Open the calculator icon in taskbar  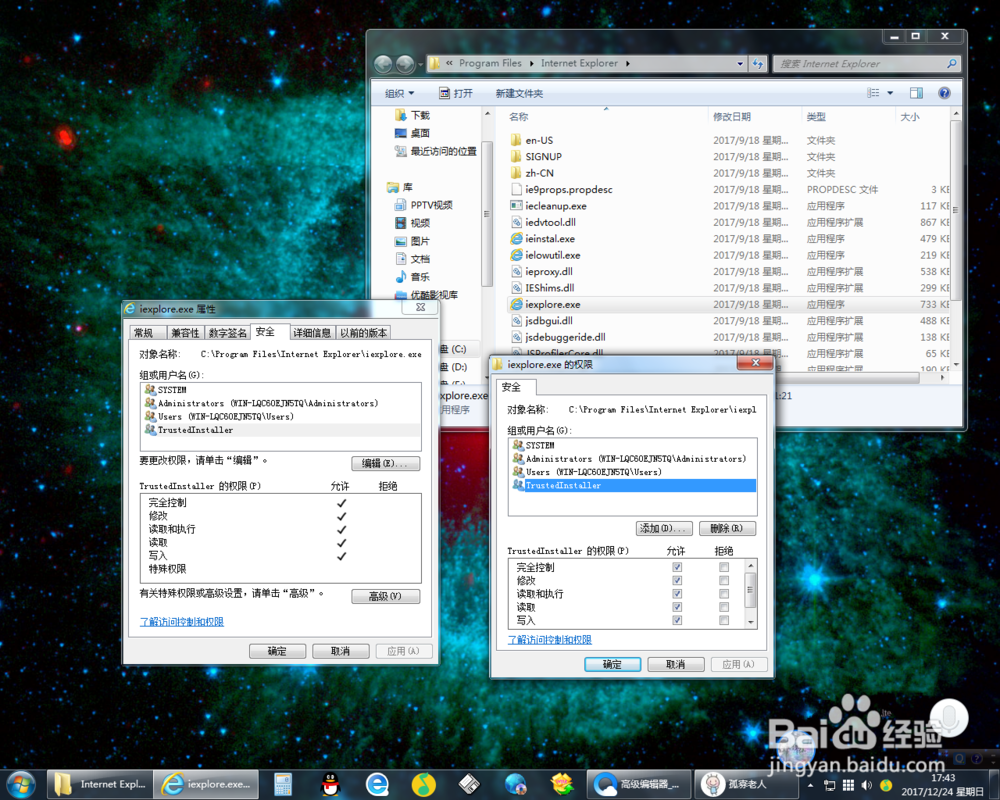pyautogui.click(x=283, y=784)
